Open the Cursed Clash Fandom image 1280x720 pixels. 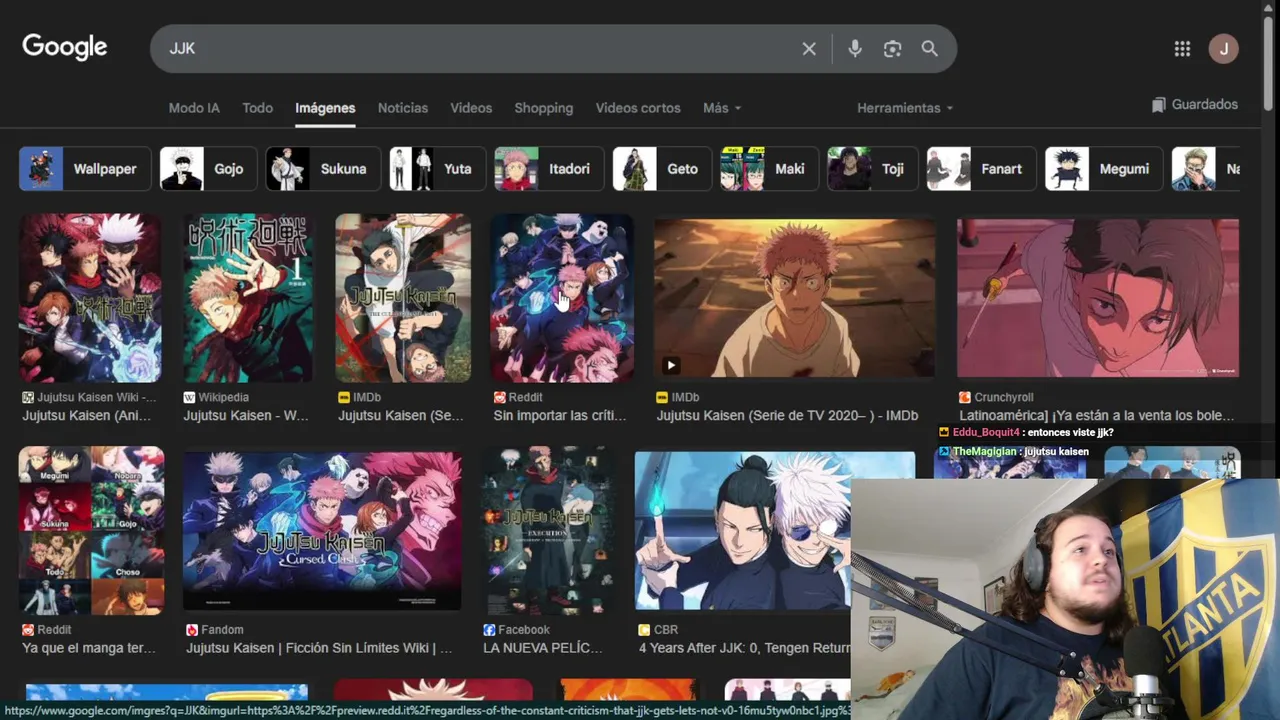(x=322, y=531)
